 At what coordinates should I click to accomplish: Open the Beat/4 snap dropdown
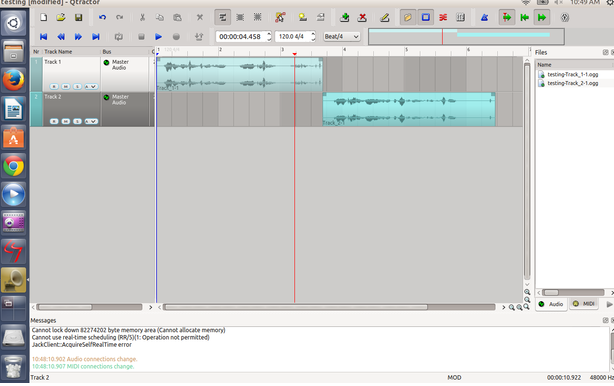(341, 36)
